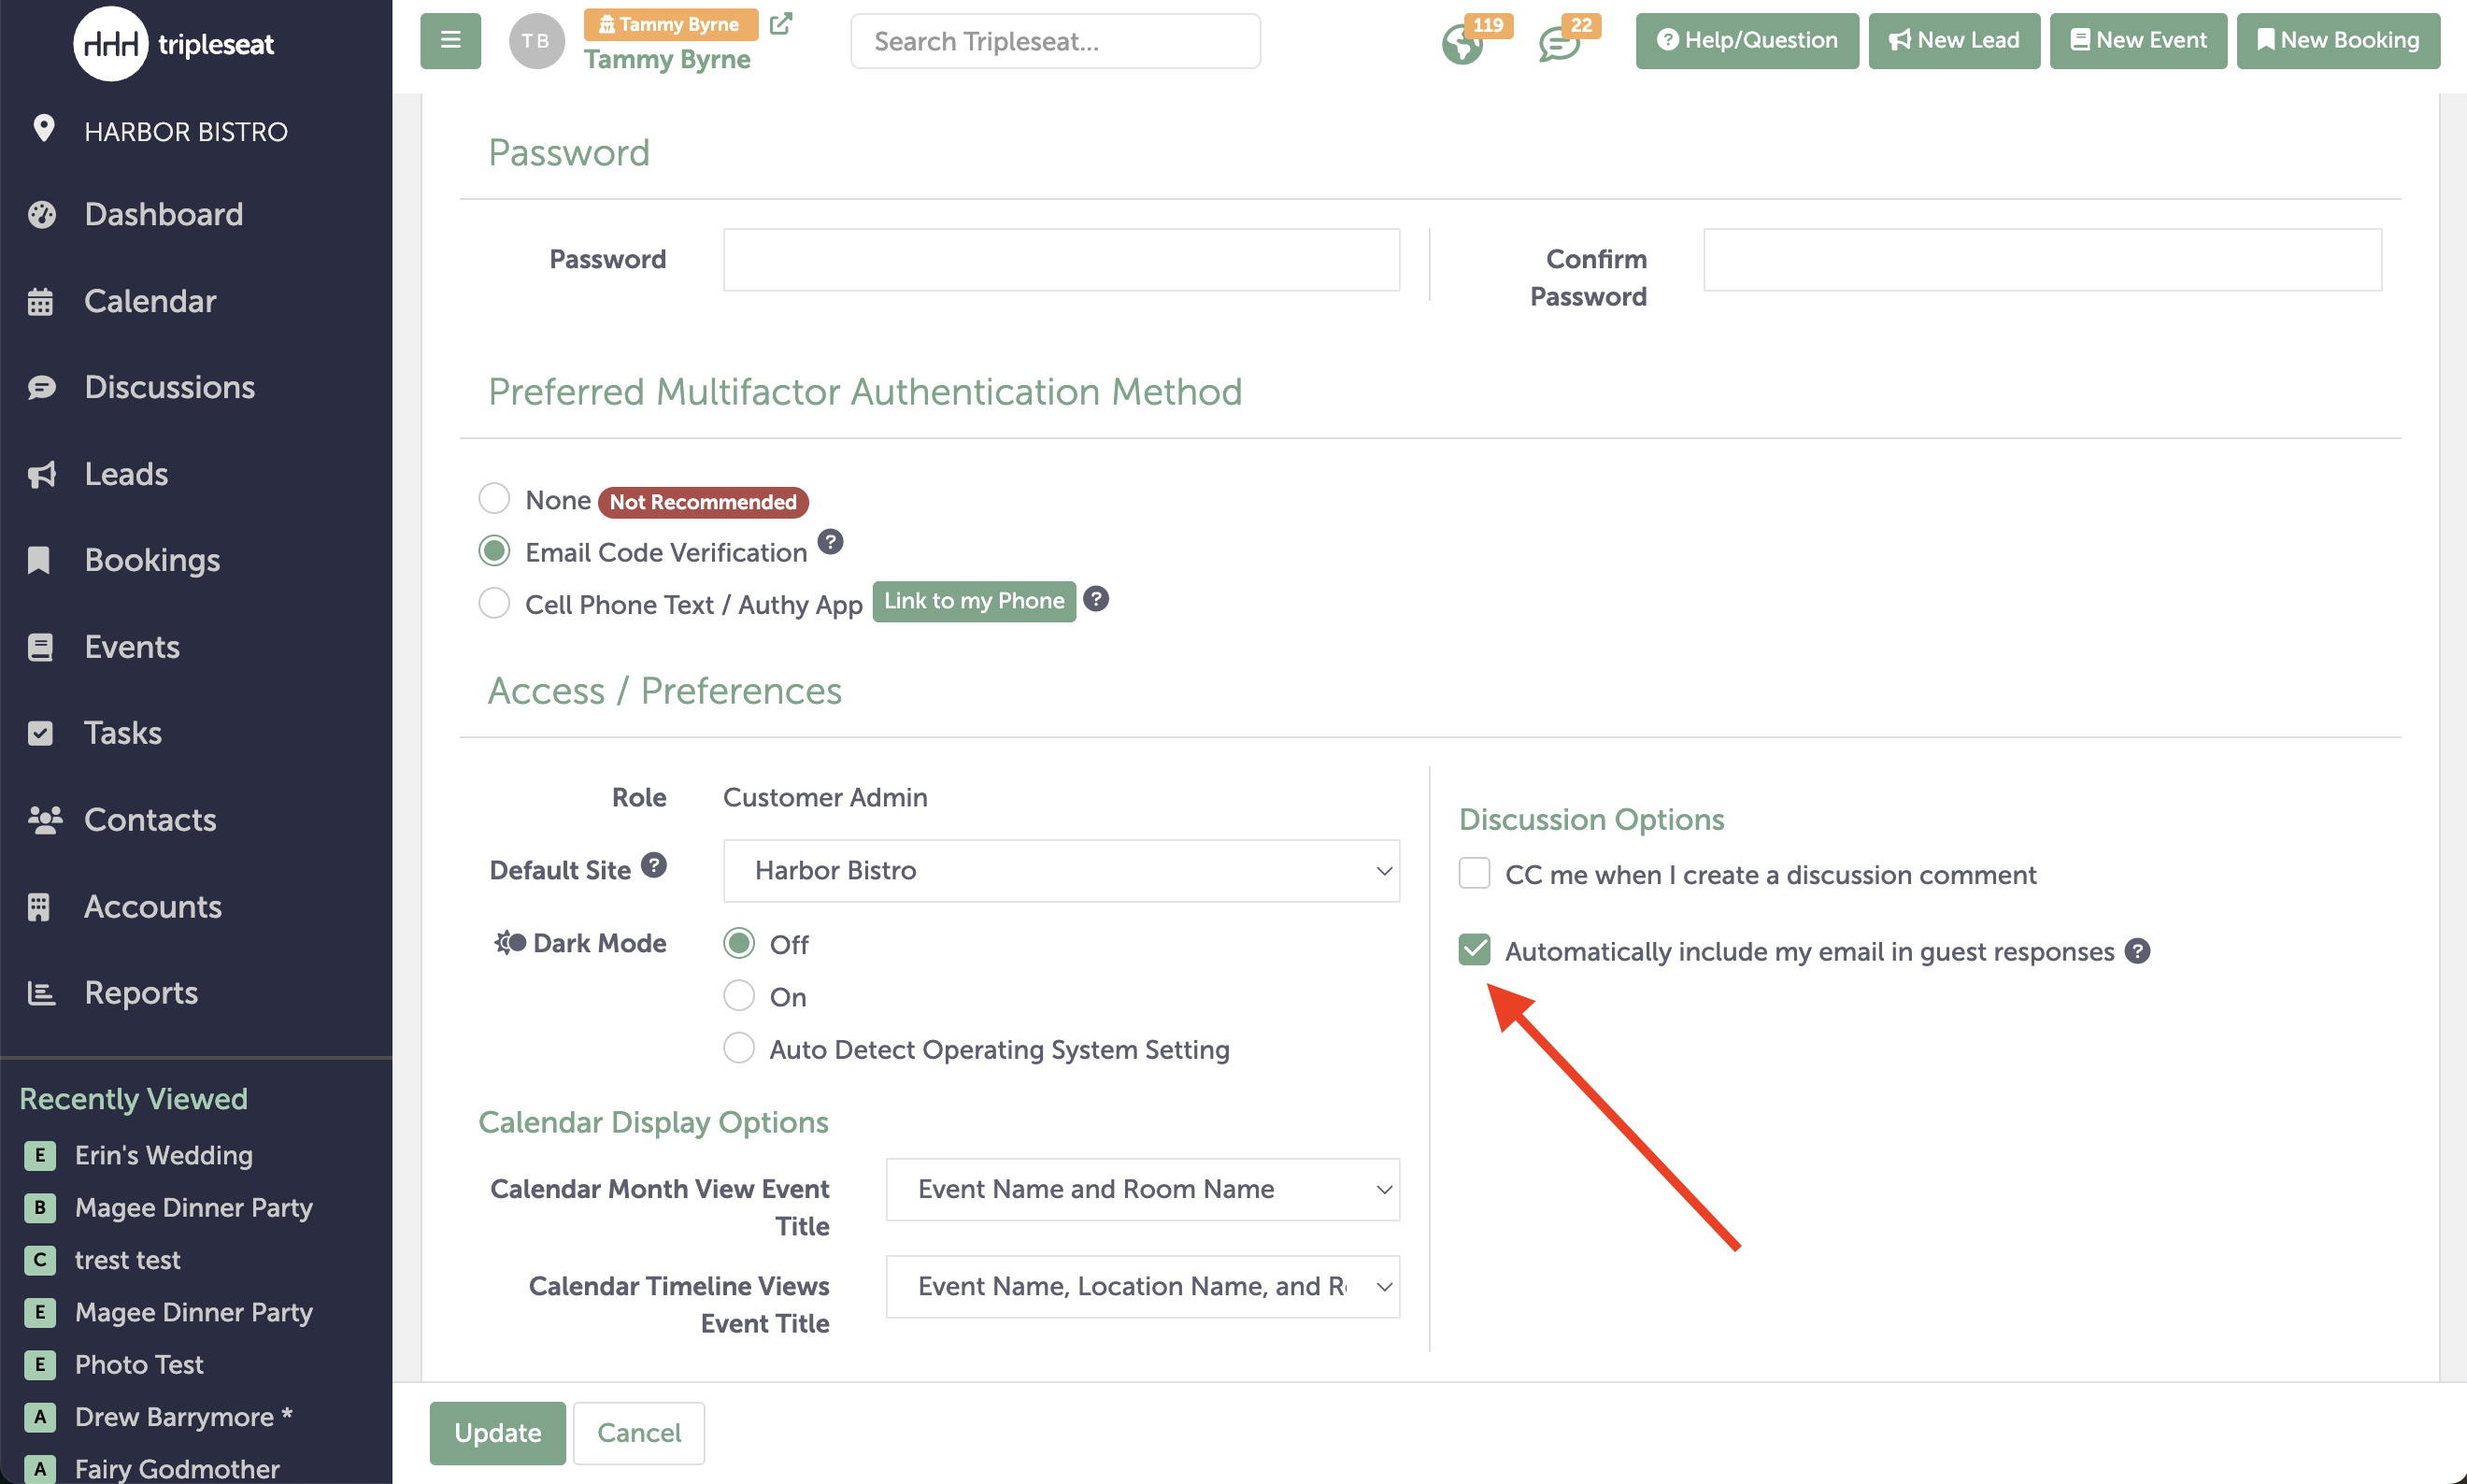2467x1484 pixels.
Task: Select Email Code Verification radio button
Action: coord(494,550)
